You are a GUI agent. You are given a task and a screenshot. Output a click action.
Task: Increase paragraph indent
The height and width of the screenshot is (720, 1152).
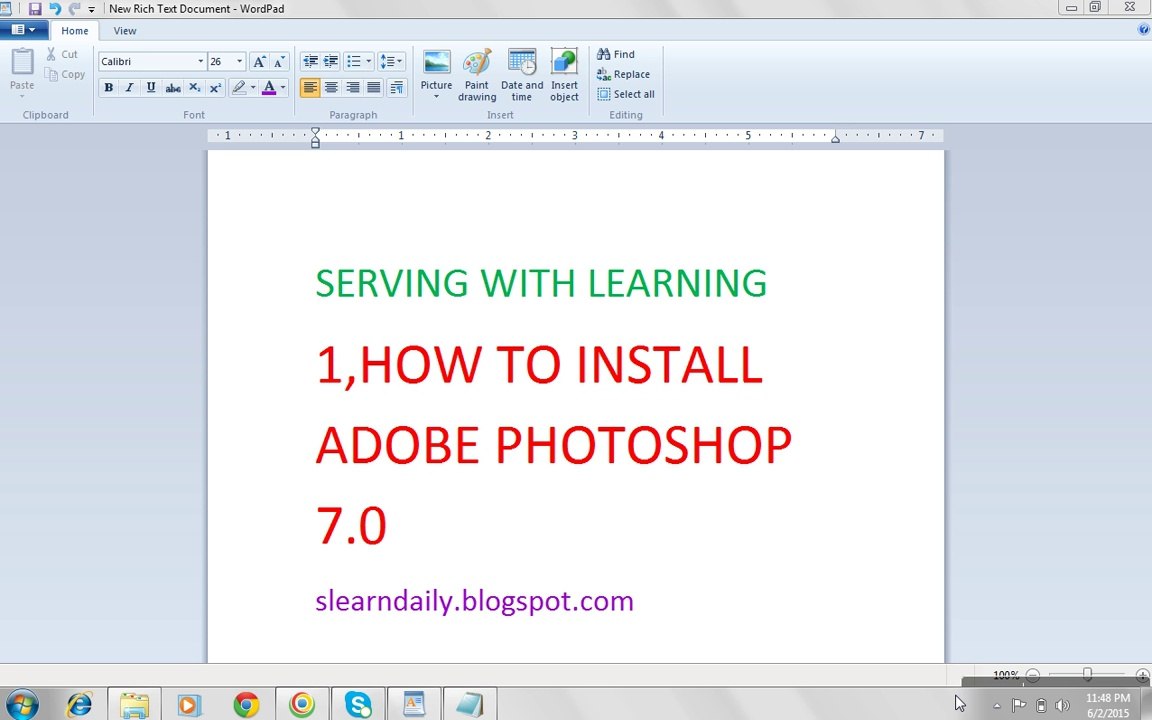tap(331, 62)
